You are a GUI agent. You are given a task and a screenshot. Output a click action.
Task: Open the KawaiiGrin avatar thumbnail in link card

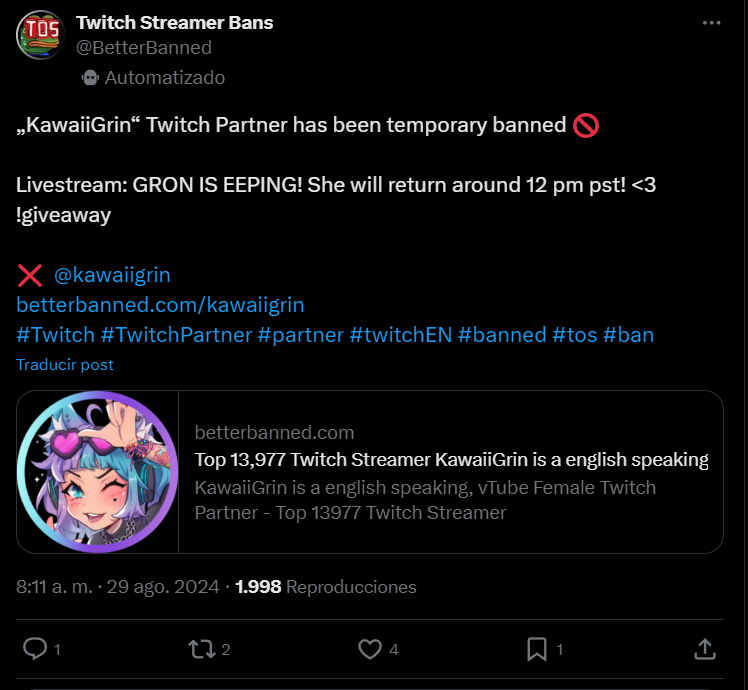pyautogui.click(x=98, y=472)
